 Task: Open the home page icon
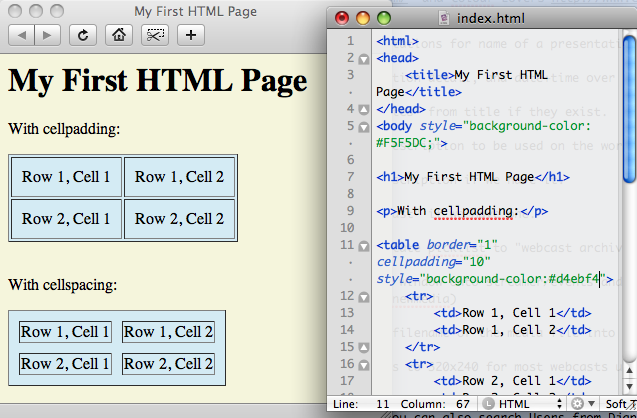click(x=119, y=35)
